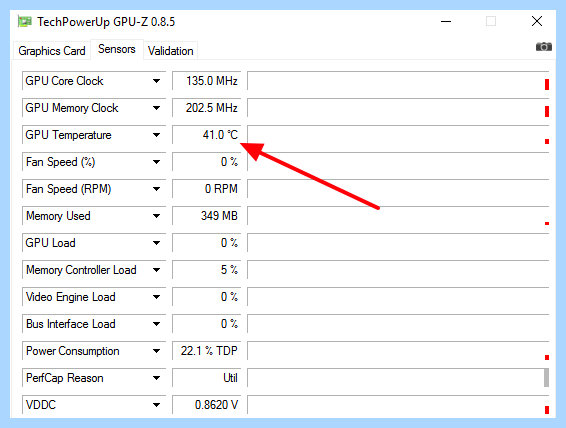566x428 pixels.
Task: Open the VDDC sensor dropdown
Action: pos(156,405)
